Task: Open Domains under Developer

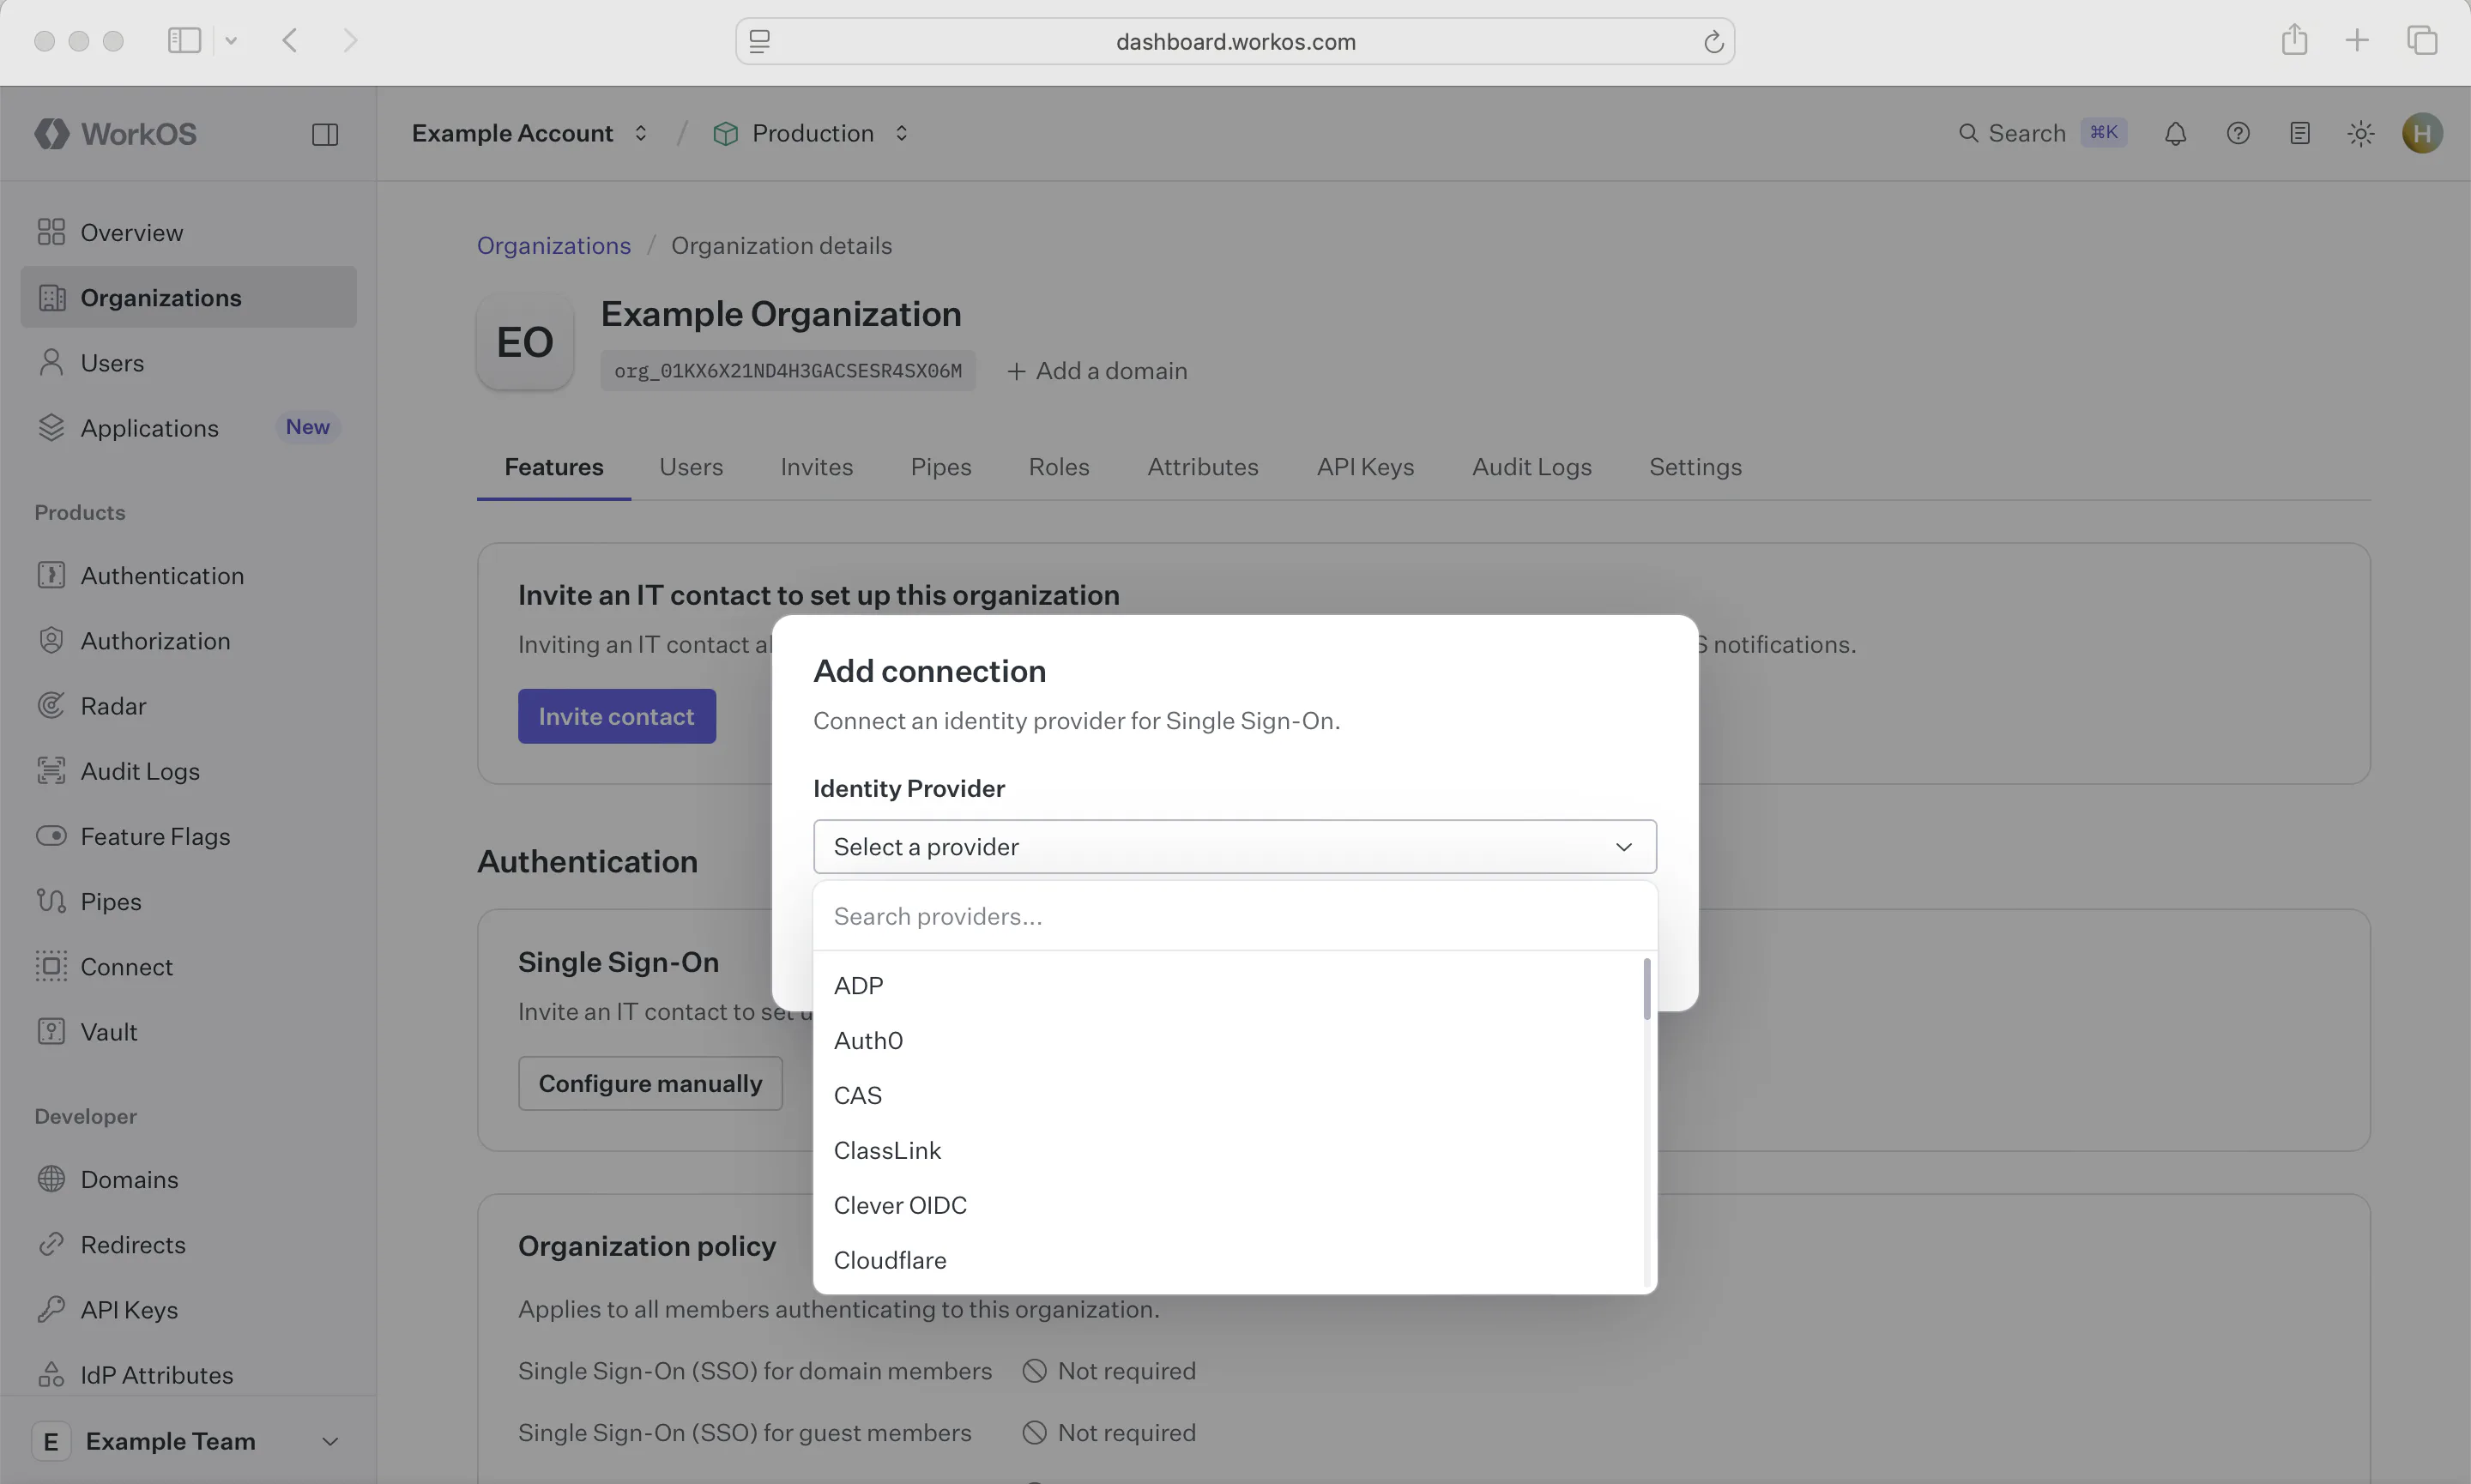Action: pyautogui.click(x=188, y=1179)
